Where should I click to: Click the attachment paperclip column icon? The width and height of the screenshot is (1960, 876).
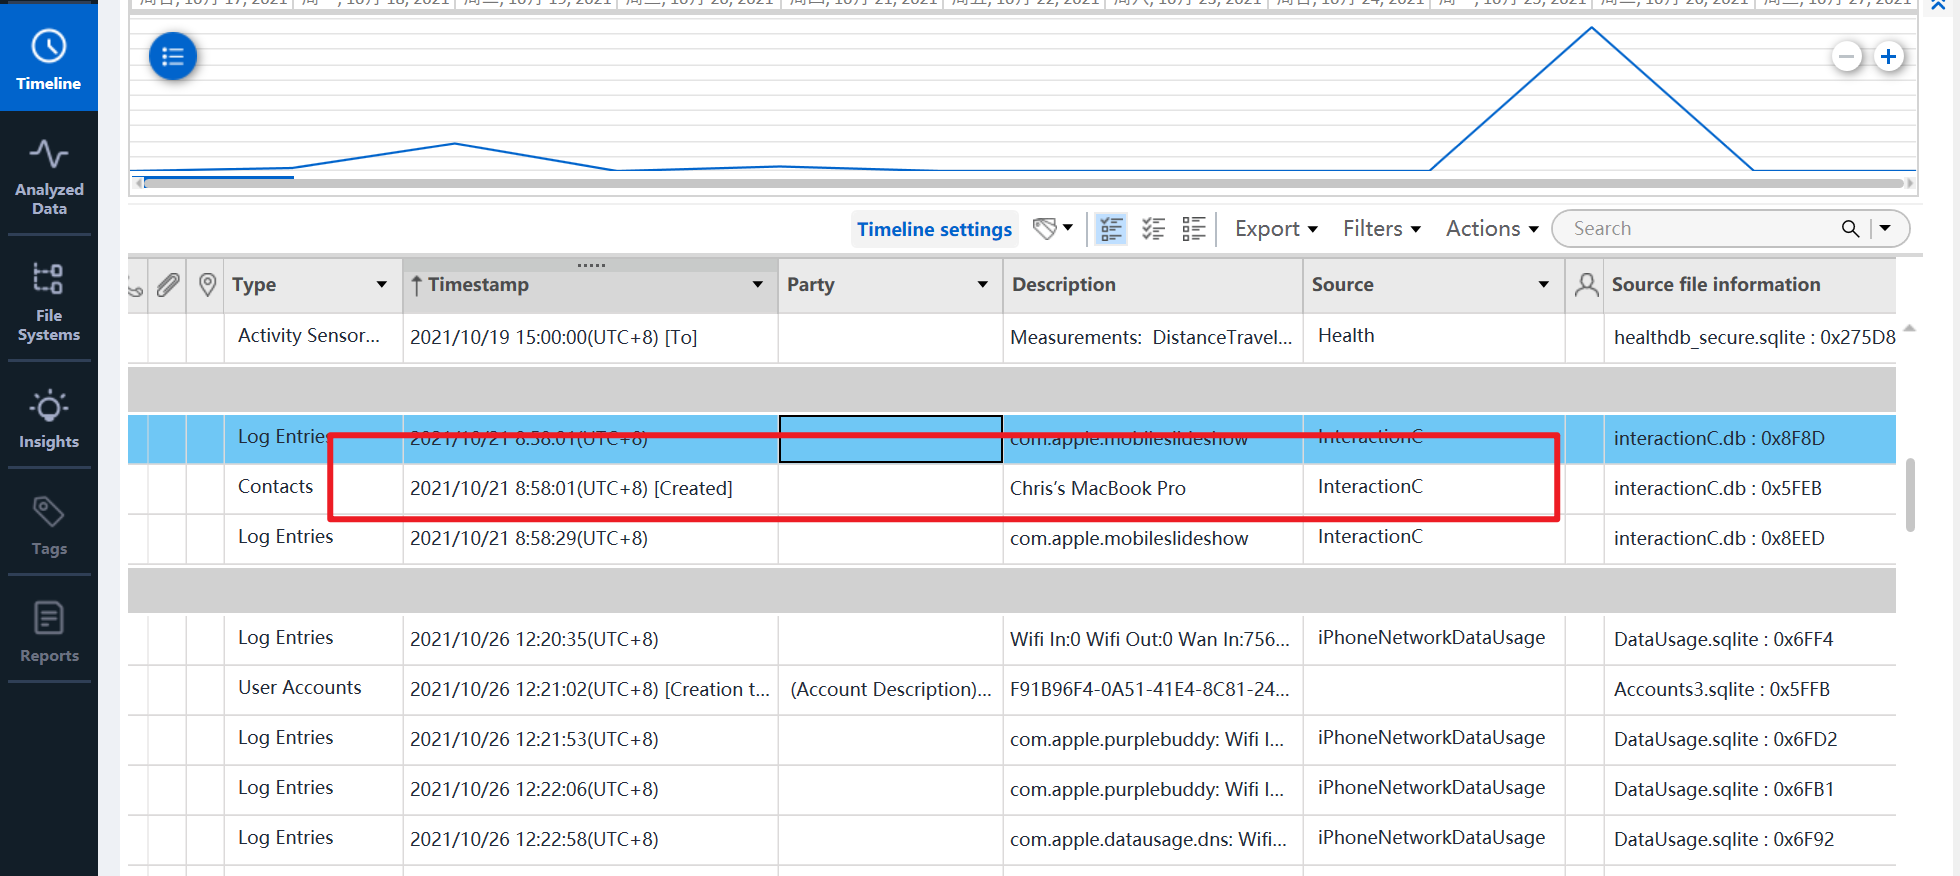(x=168, y=285)
